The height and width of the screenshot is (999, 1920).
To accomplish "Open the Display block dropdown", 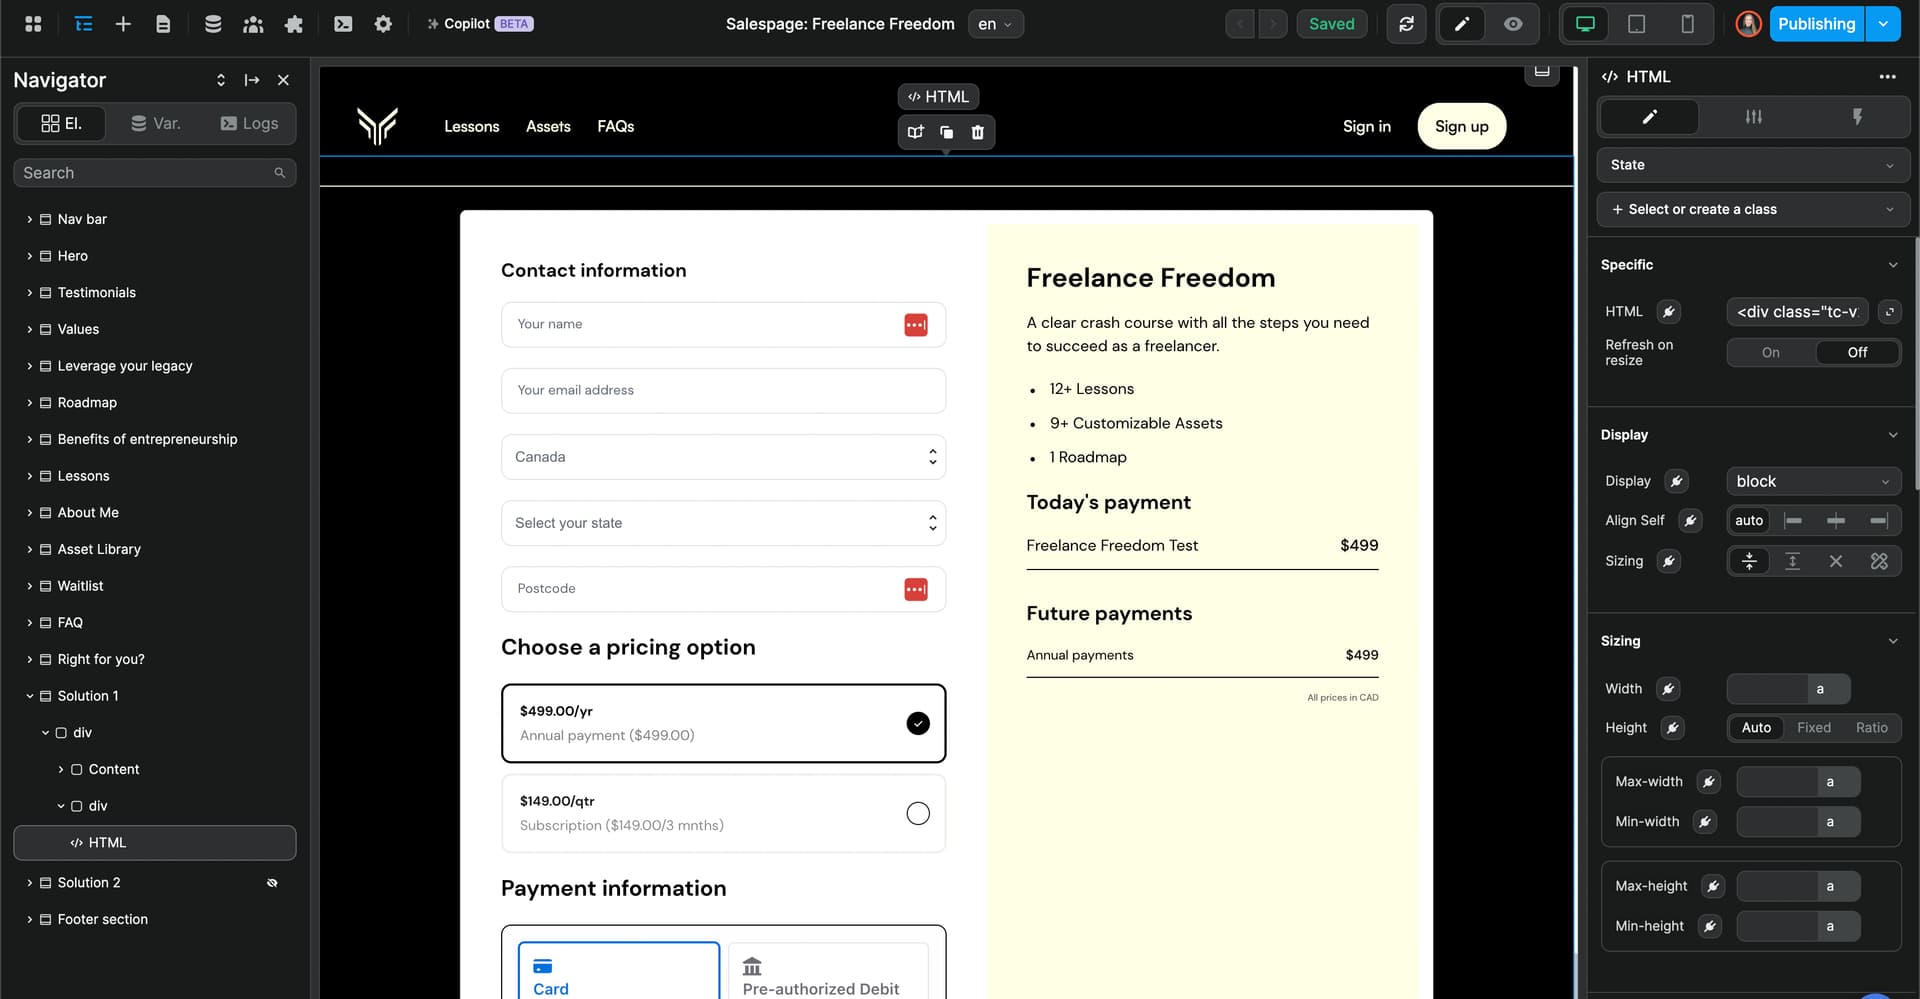I will pyautogui.click(x=1813, y=482).
